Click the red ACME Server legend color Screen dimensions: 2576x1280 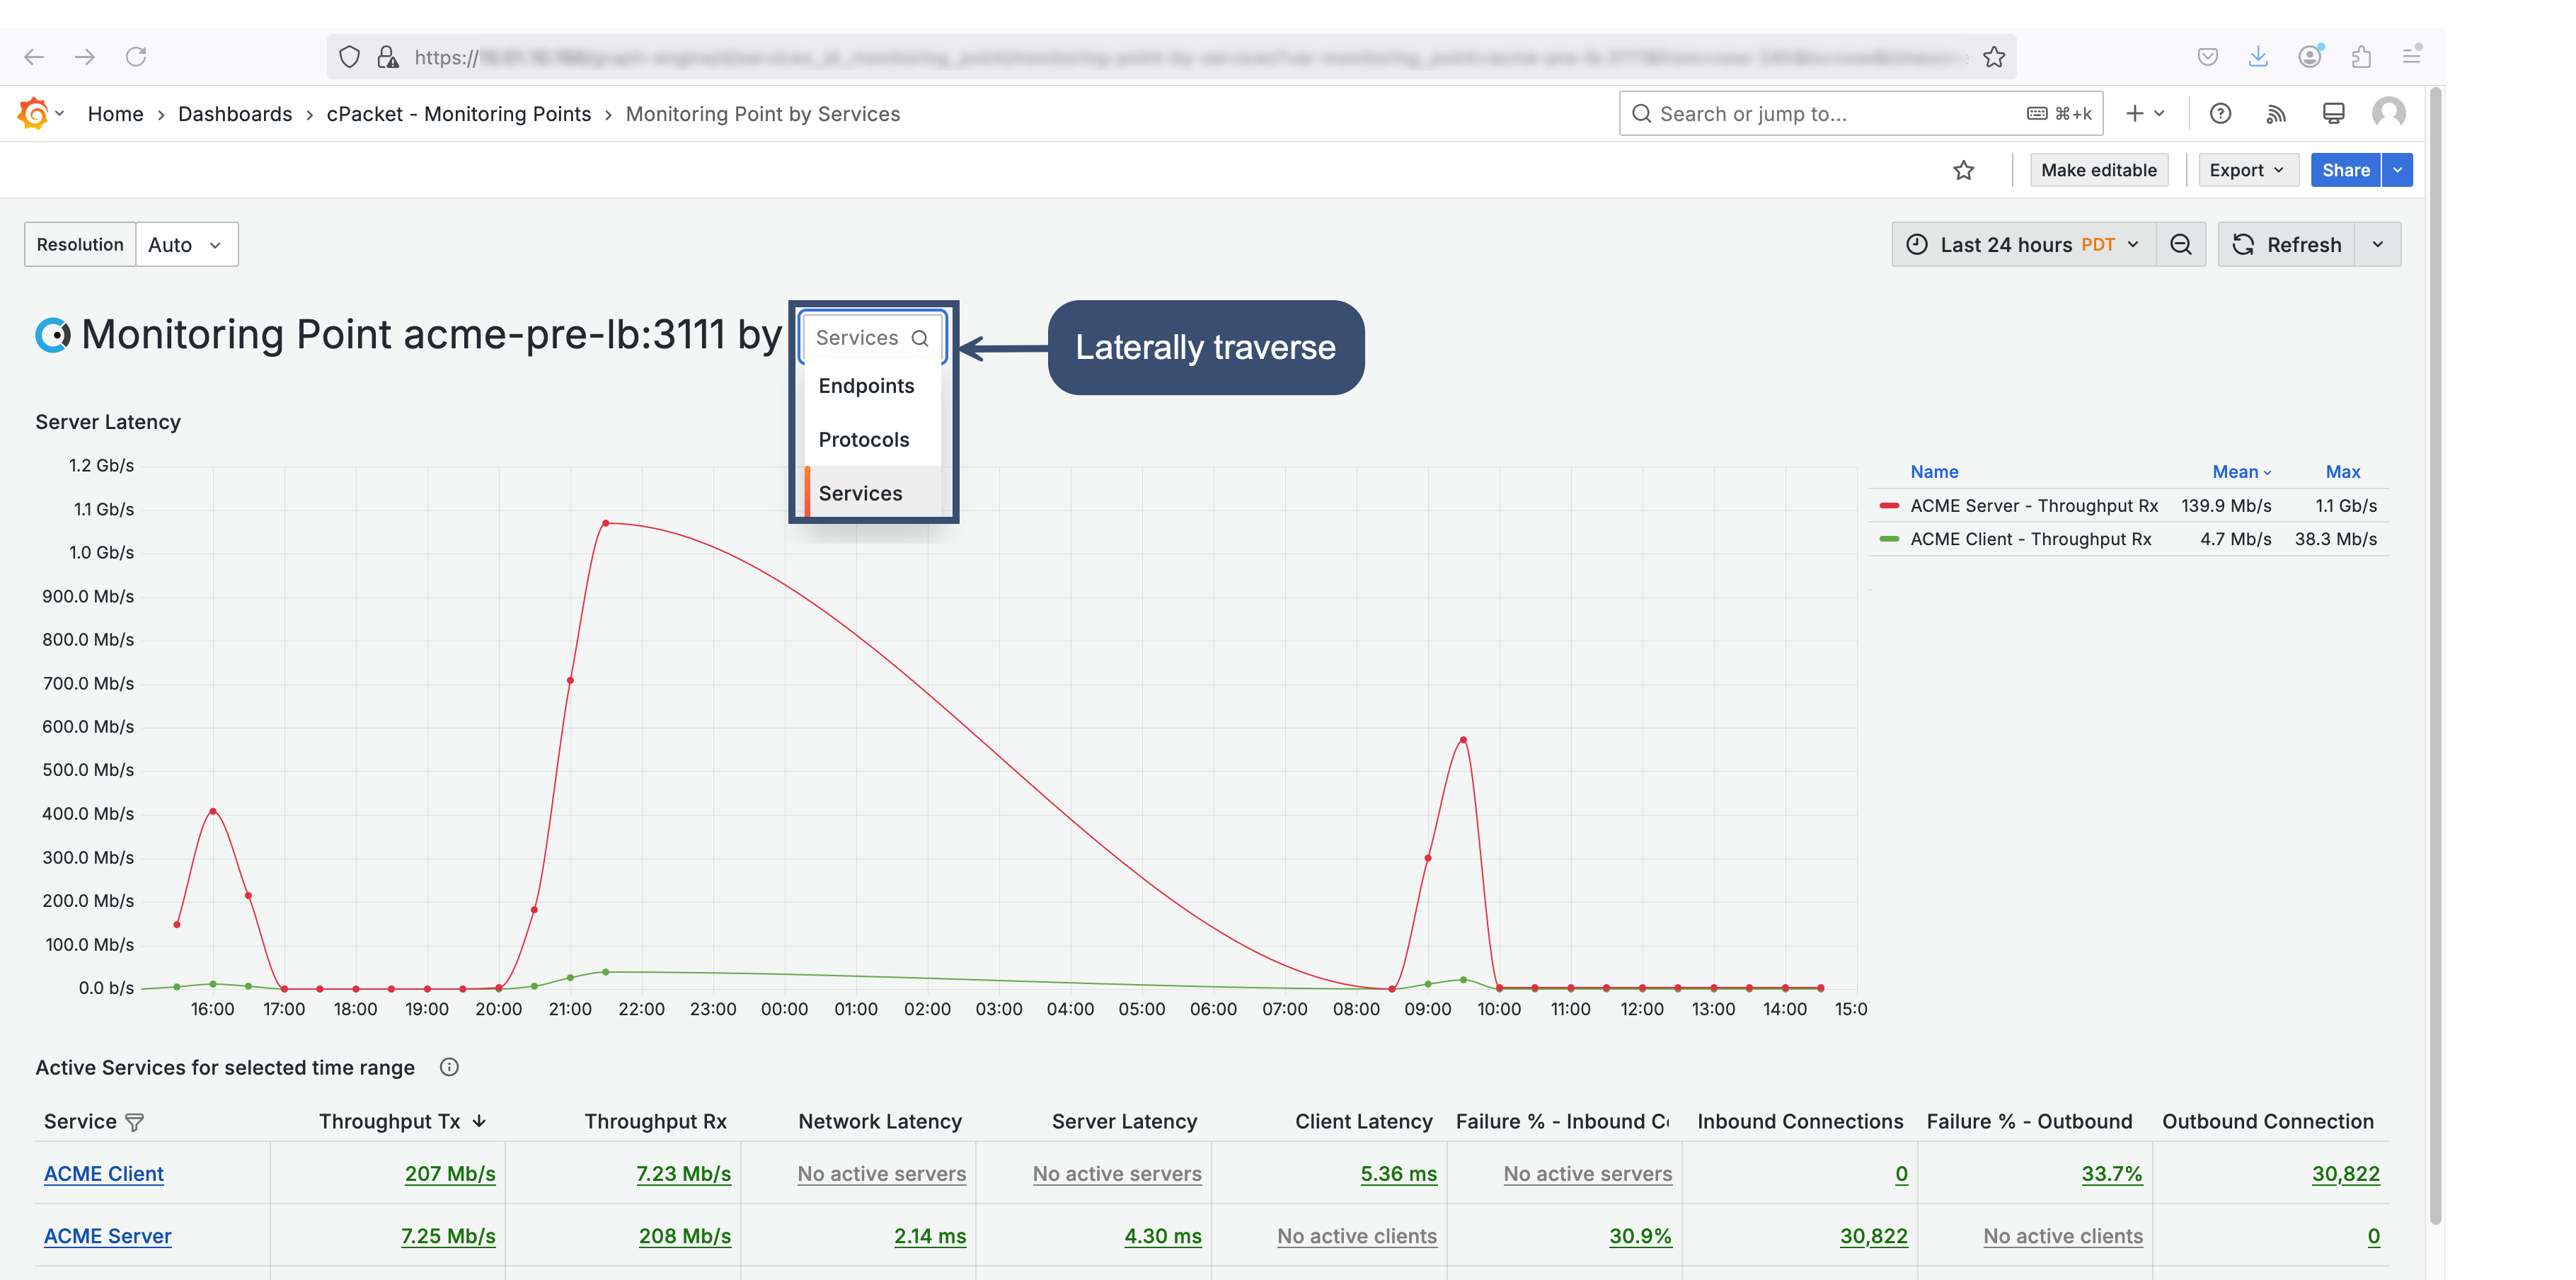pos(1889,506)
